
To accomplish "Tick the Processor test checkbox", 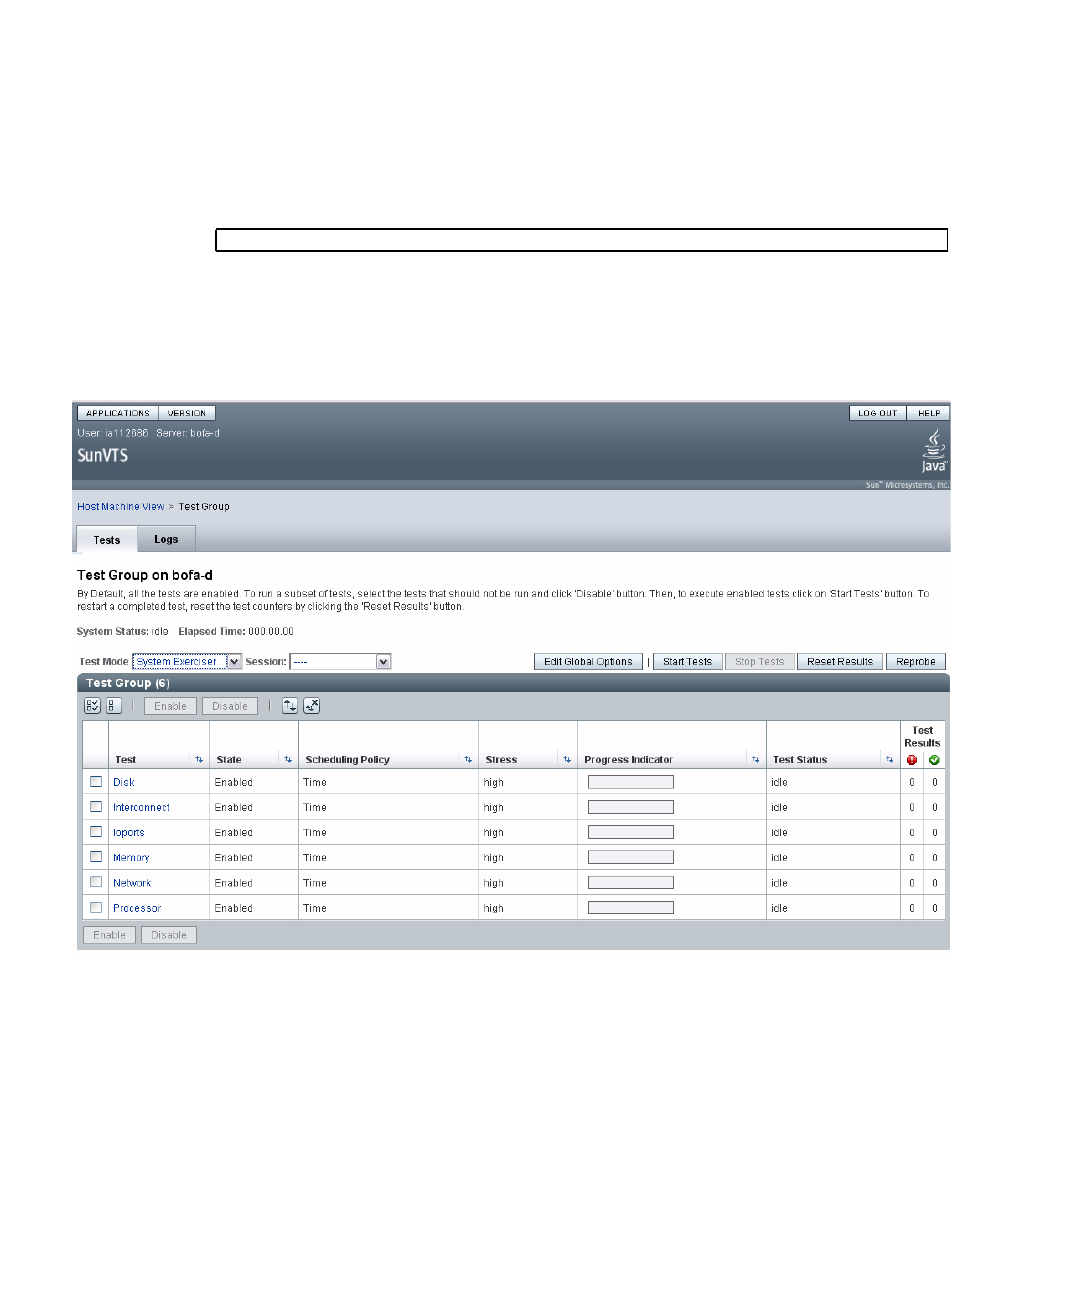I will 96,908.
